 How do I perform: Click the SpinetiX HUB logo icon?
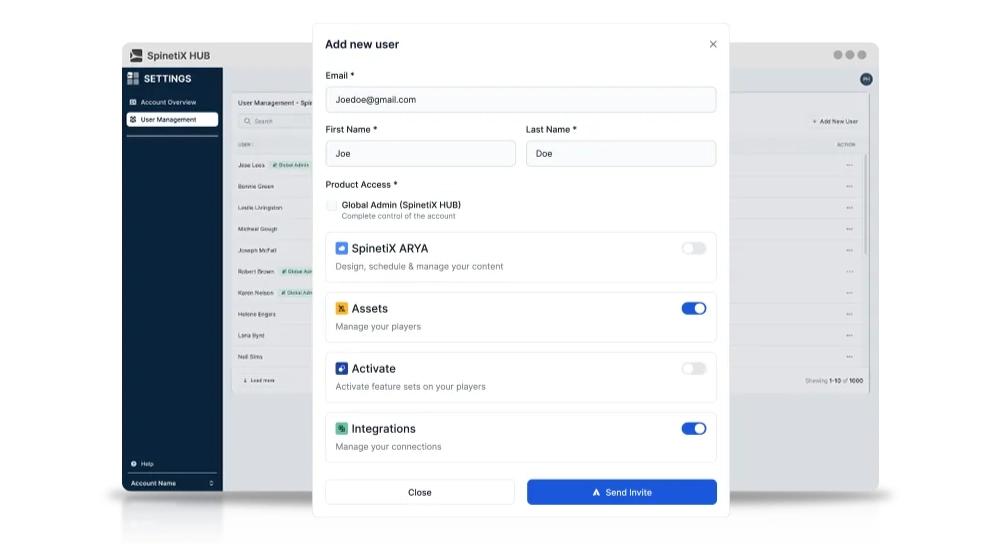[x=137, y=56]
